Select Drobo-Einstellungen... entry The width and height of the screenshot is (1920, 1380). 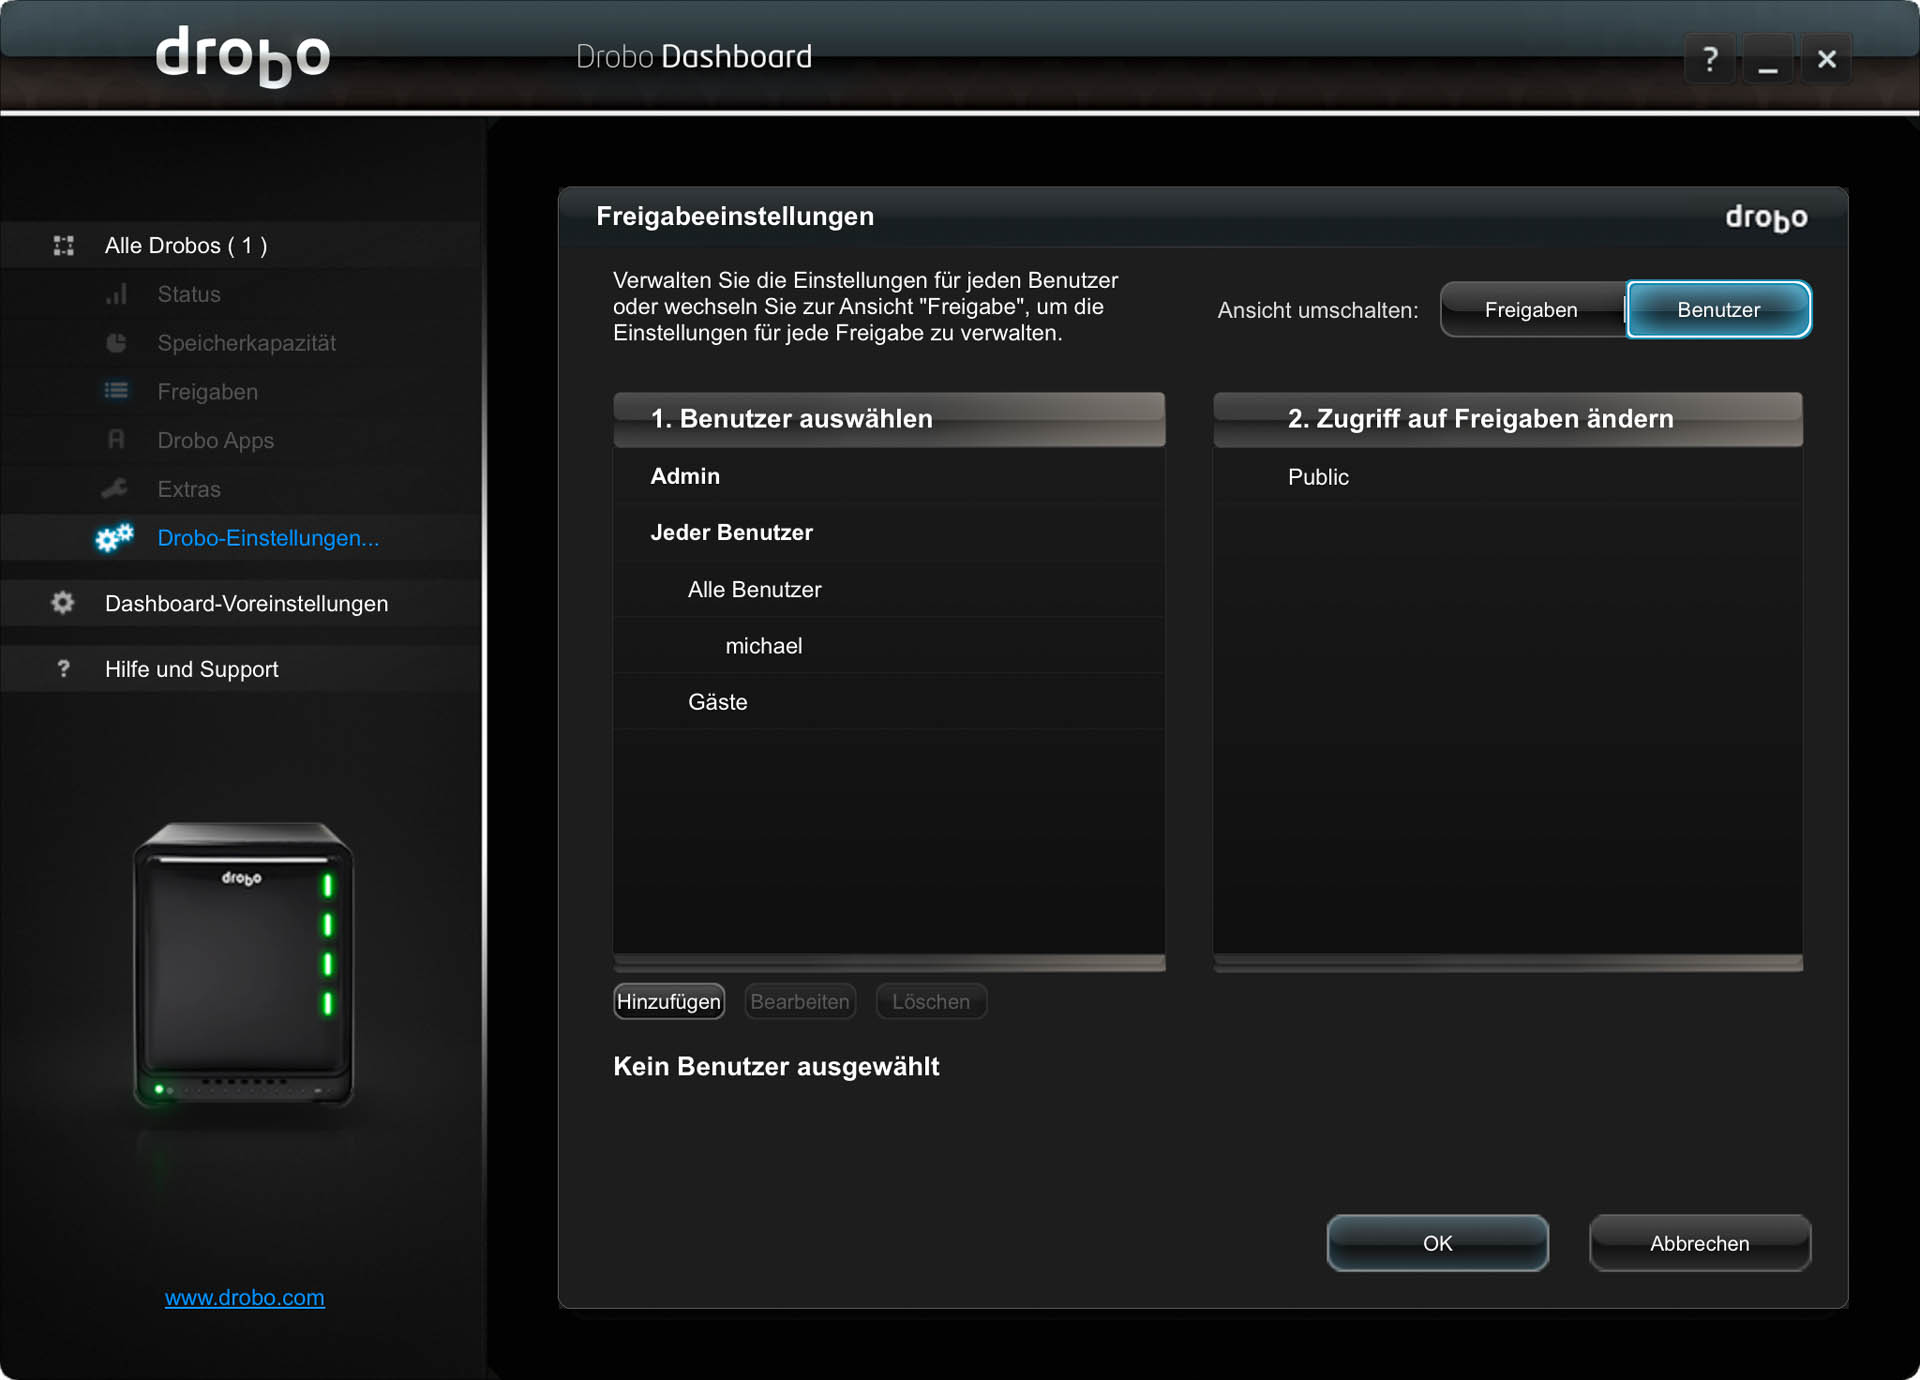pyautogui.click(x=268, y=538)
